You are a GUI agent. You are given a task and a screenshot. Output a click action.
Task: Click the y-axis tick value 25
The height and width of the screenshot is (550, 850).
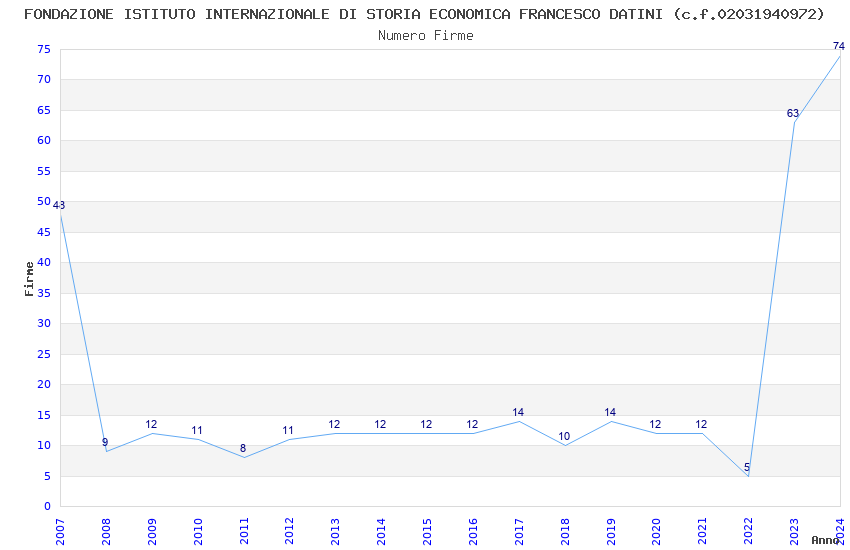[x=44, y=354]
